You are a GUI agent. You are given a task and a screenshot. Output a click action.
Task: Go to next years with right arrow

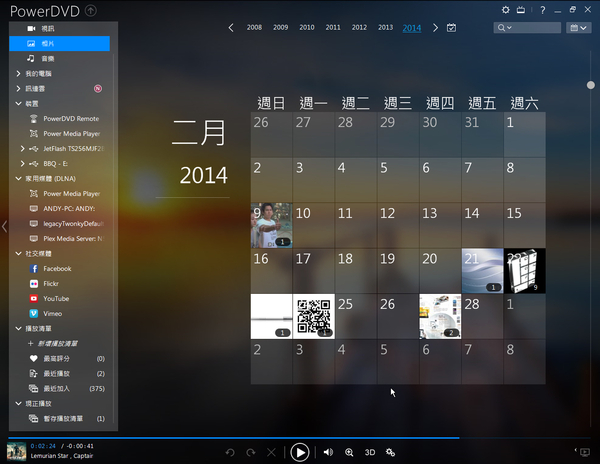[x=435, y=28]
